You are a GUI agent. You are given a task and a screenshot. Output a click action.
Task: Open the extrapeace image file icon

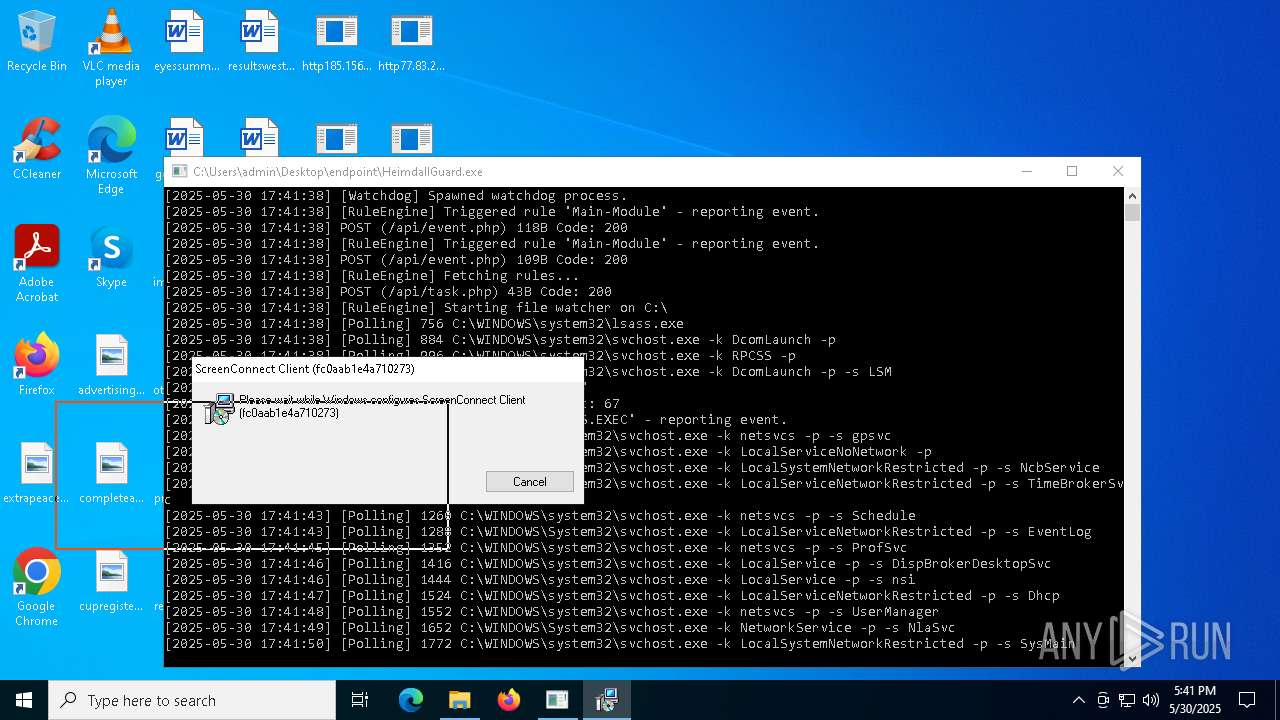37,473
